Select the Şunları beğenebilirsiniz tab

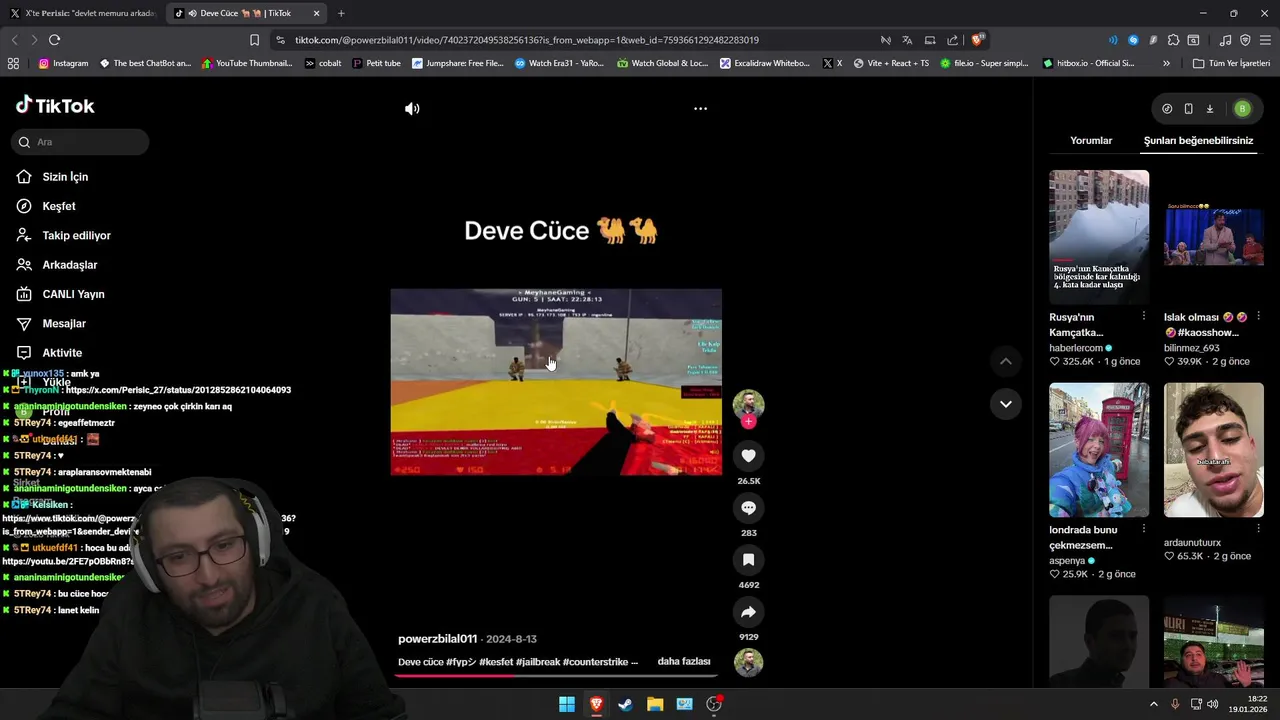click(1198, 141)
